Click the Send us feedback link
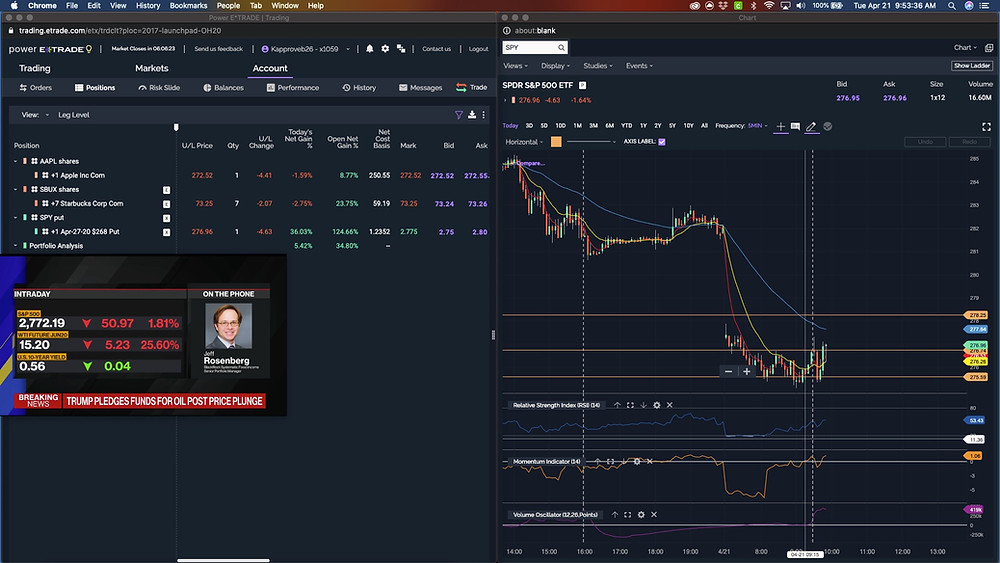Image resolution: width=1000 pixels, height=563 pixels. 218,48
